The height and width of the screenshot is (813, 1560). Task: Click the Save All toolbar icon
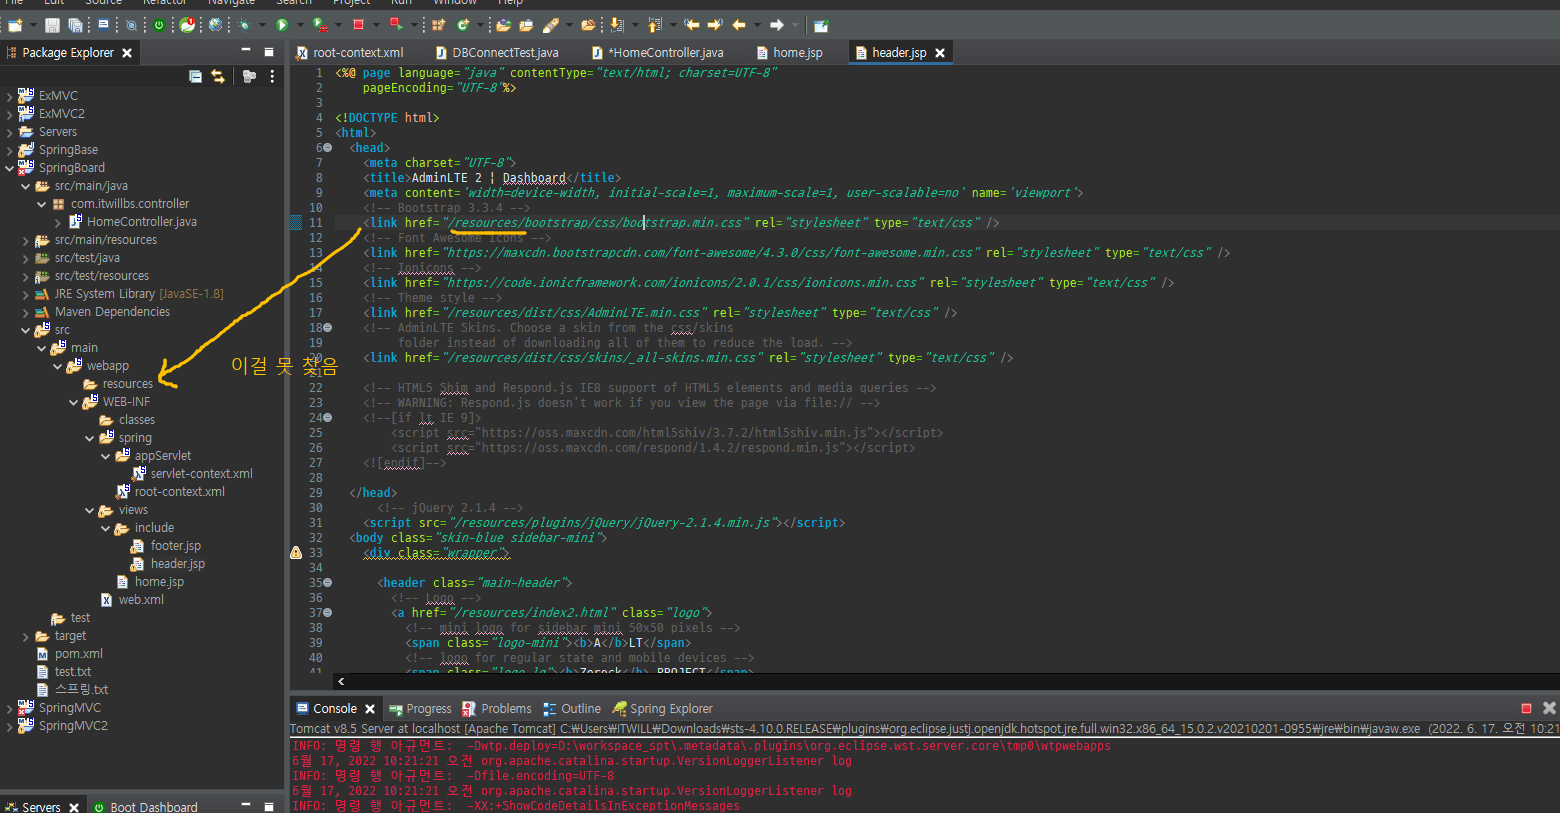pos(75,25)
